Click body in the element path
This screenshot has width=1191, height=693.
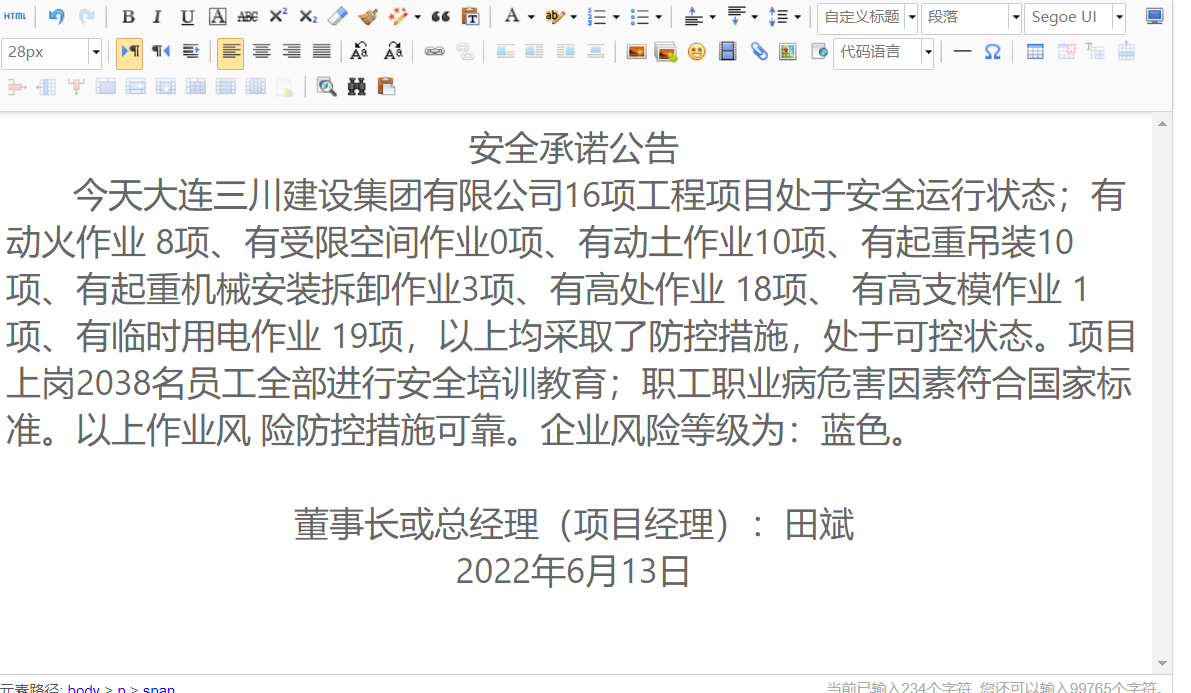pos(84,688)
